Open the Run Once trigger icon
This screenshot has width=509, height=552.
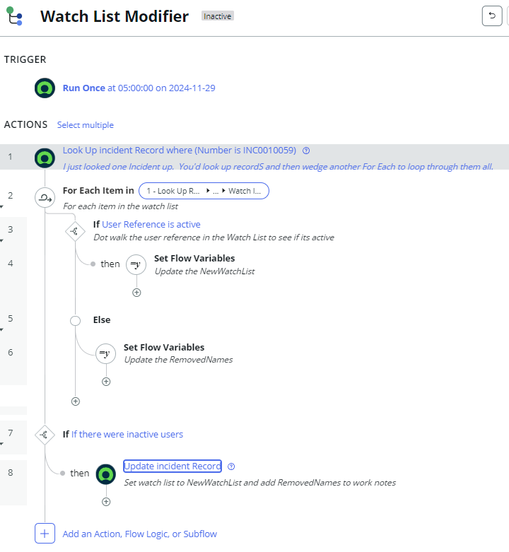tap(45, 88)
